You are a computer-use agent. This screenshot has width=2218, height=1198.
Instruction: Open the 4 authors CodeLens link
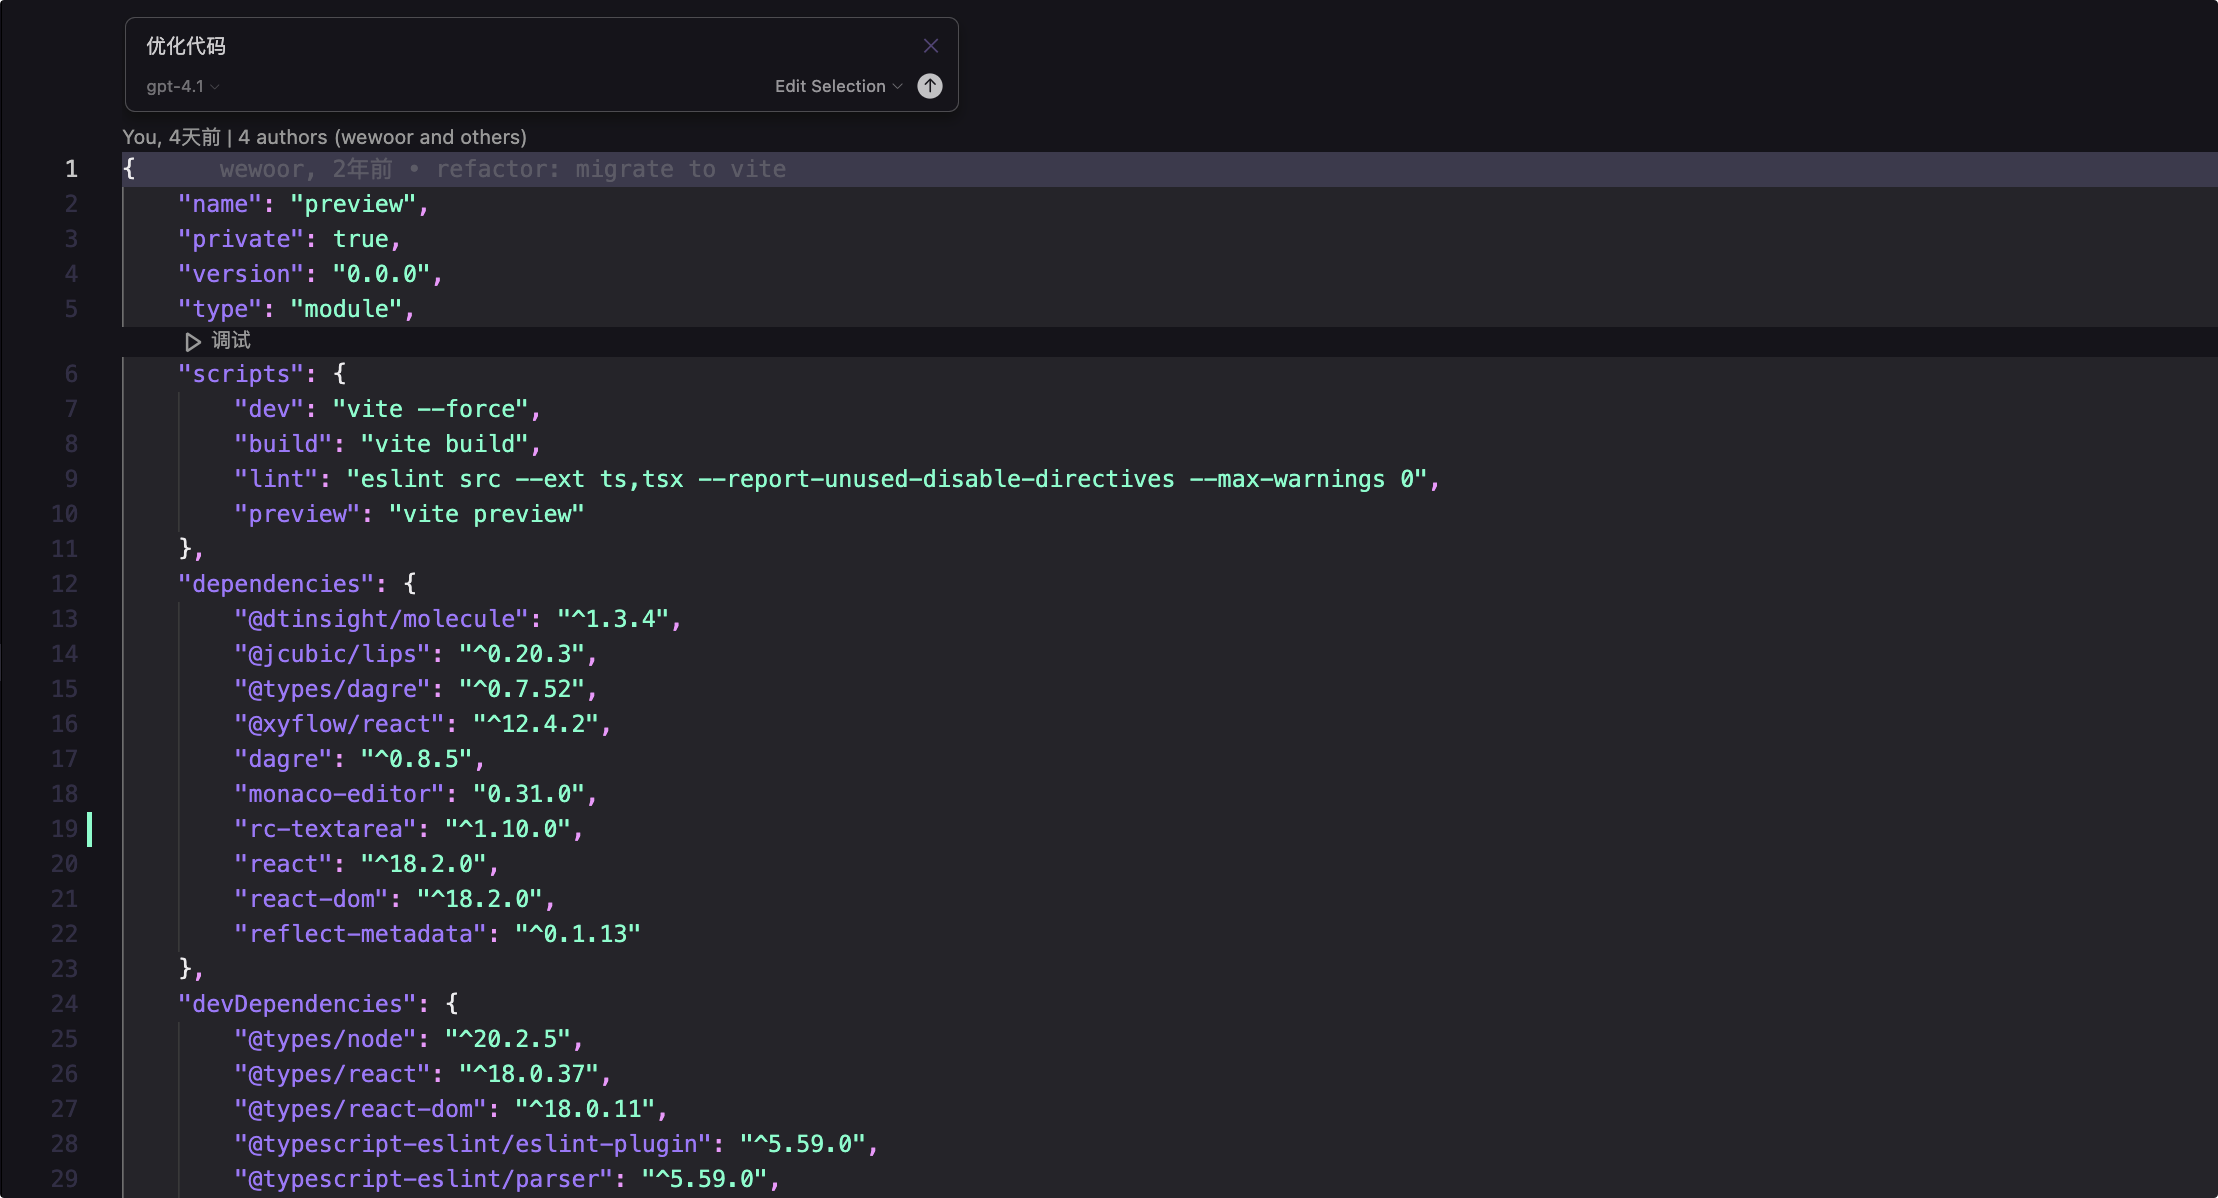(382, 137)
